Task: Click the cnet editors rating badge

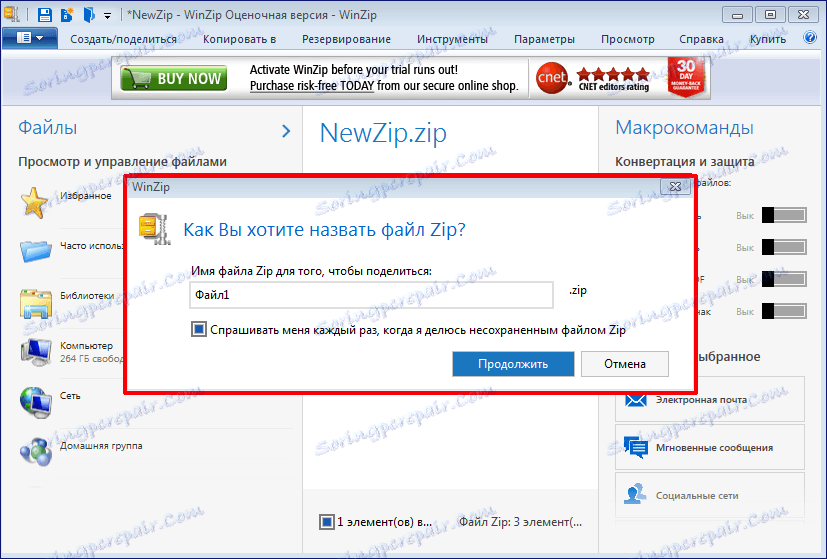Action: point(593,78)
